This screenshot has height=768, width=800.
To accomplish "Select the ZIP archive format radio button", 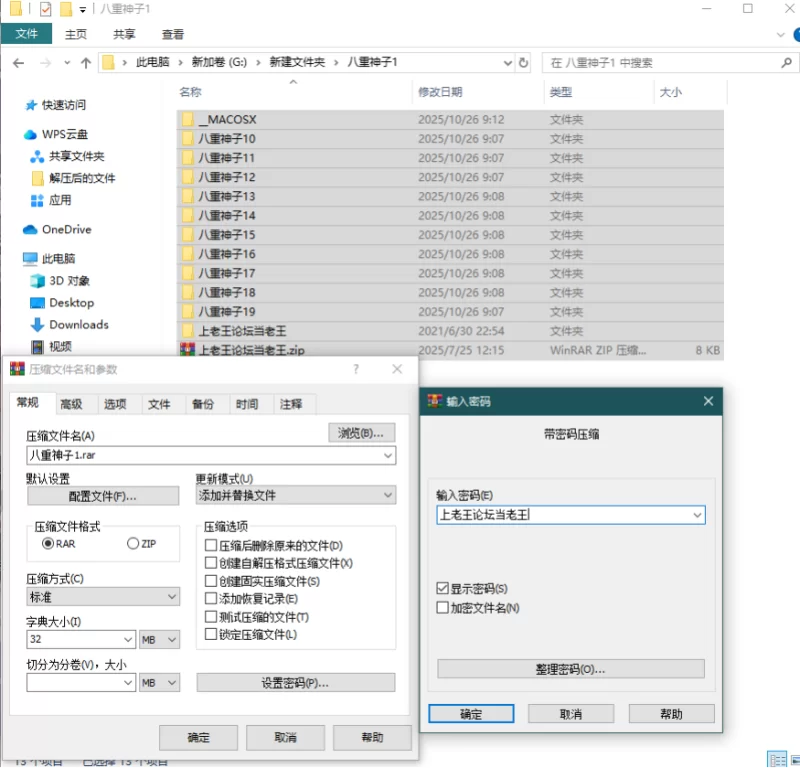I will coord(132,543).
